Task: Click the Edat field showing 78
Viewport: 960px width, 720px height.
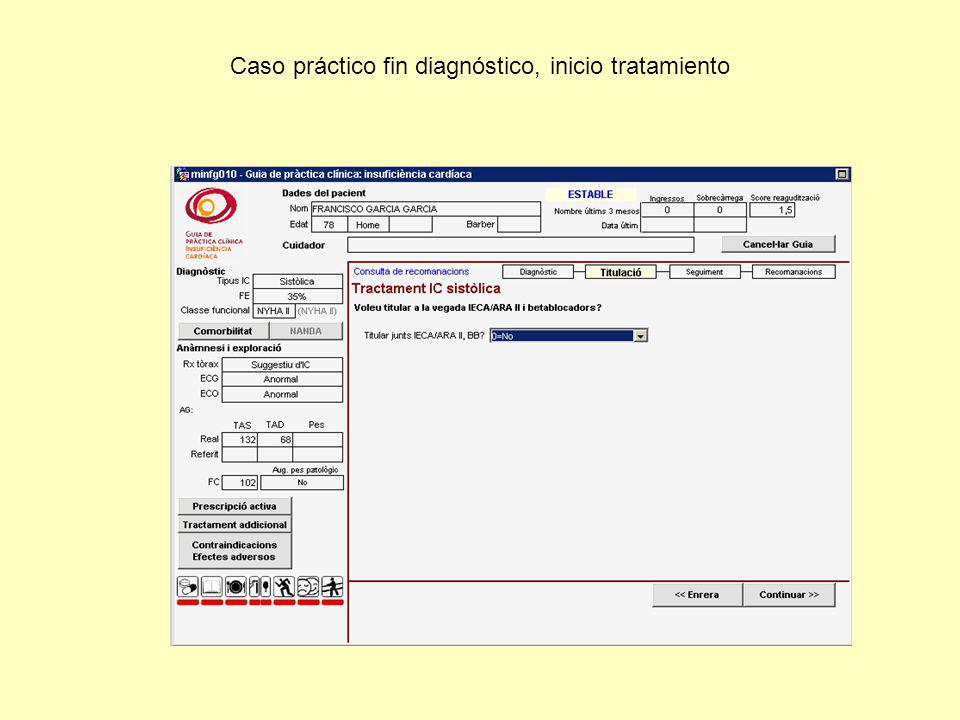Action: pyautogui.click(x=329, y=225)
